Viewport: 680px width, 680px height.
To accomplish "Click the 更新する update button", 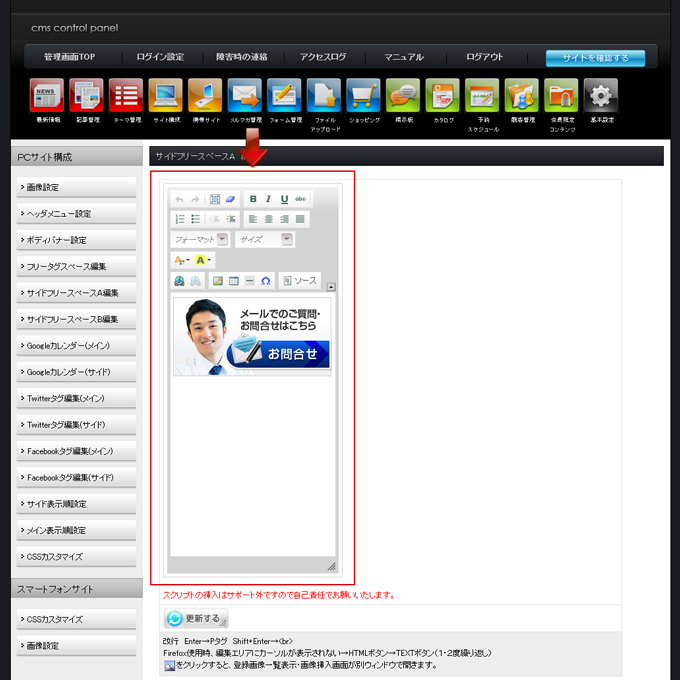I will [x=196, y=619].
